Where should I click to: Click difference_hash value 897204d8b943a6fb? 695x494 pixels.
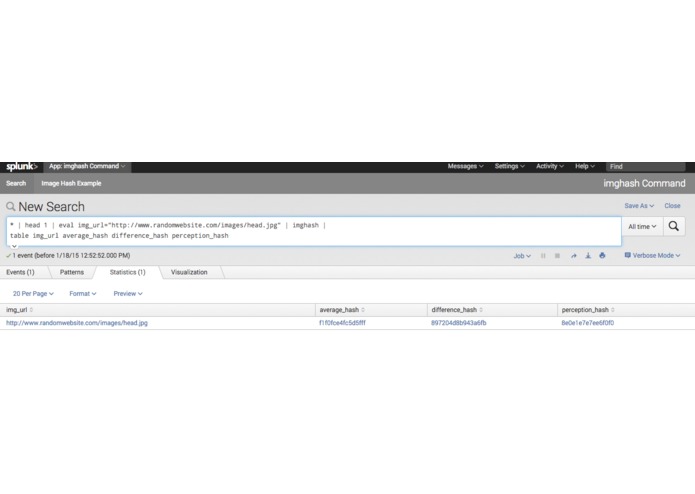pyautogui.click(x=459, y=323)
